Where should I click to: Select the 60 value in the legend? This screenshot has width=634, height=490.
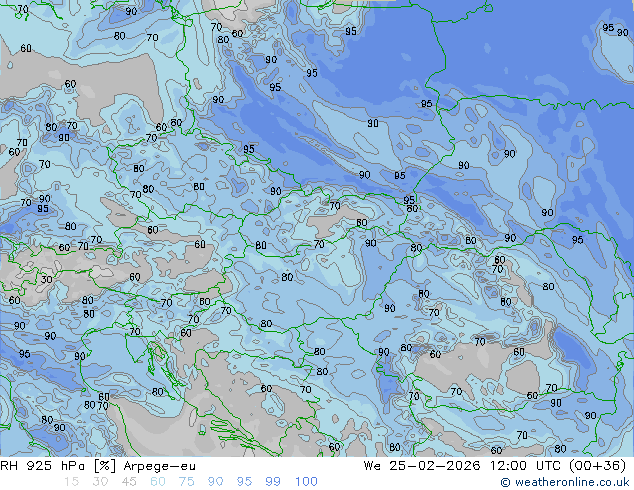pyautogui.click(x=158, y=482)
